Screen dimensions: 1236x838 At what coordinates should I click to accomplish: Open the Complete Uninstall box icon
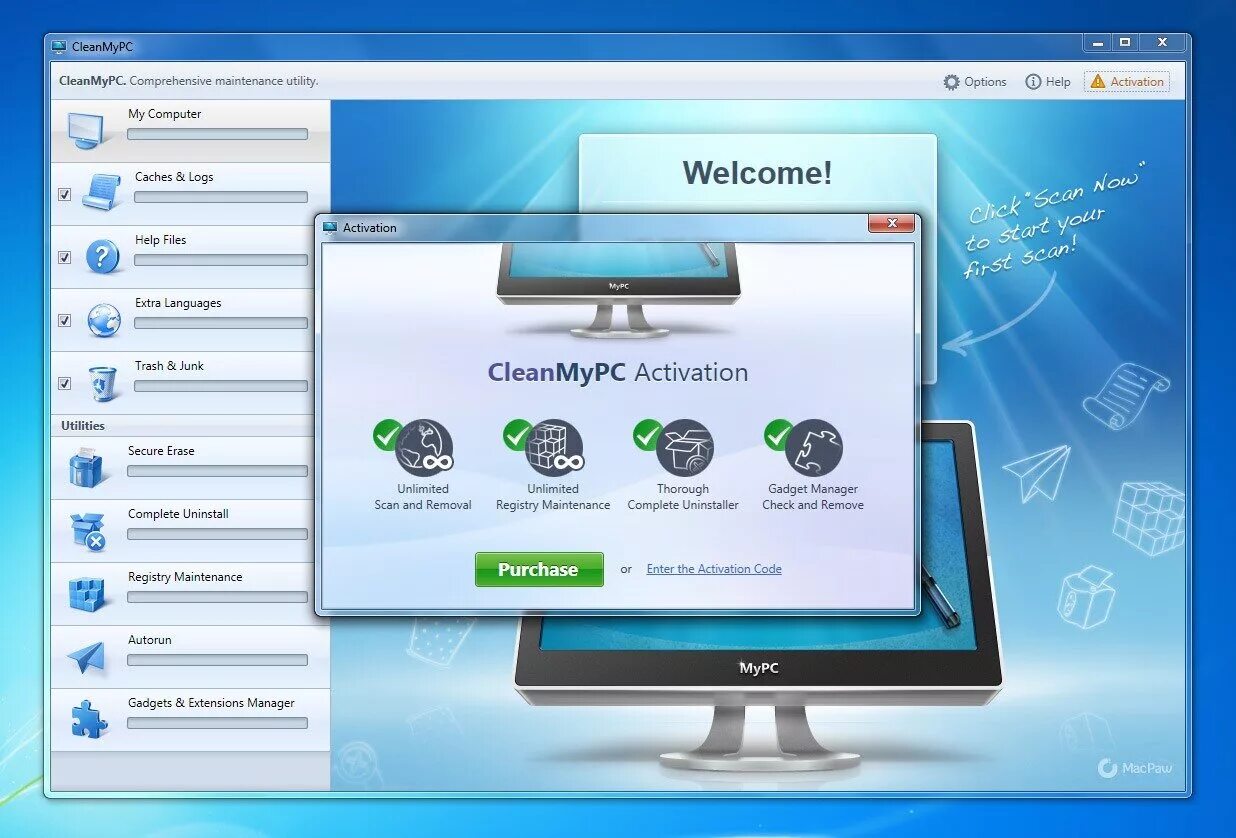pyautogui.click(x=87, y=531)
